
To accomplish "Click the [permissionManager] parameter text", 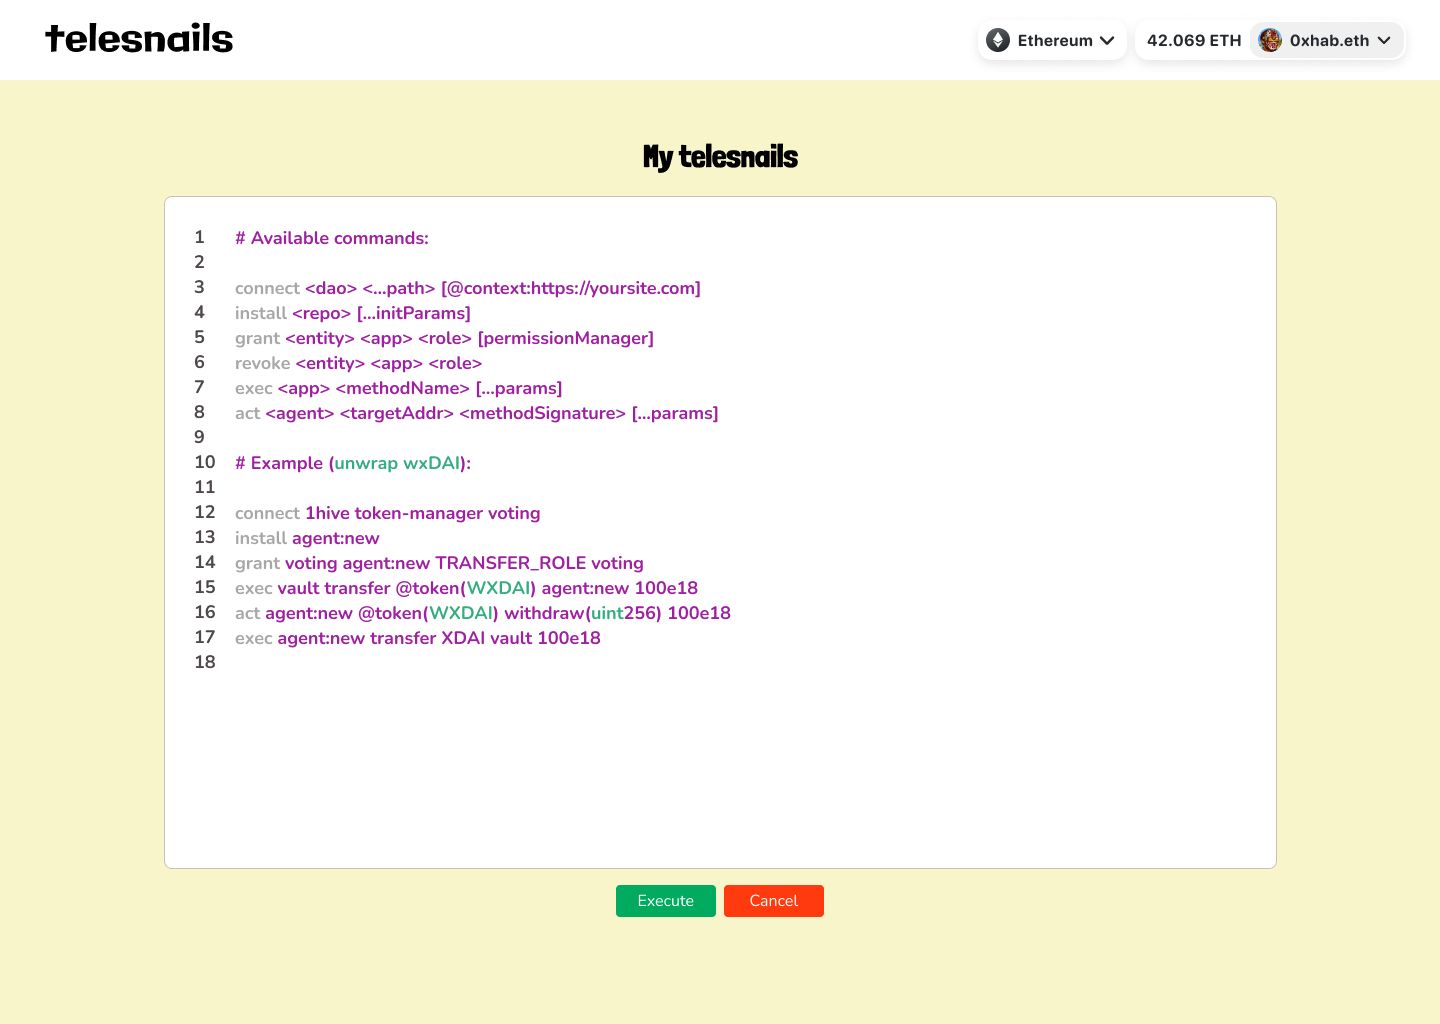I will [x=566, y=338].
